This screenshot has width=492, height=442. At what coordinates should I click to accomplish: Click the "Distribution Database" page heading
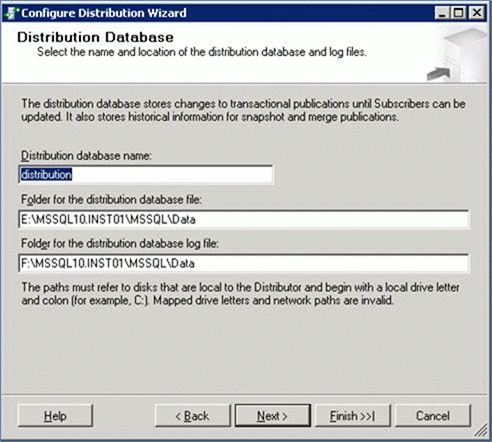(x=95, y=37)
